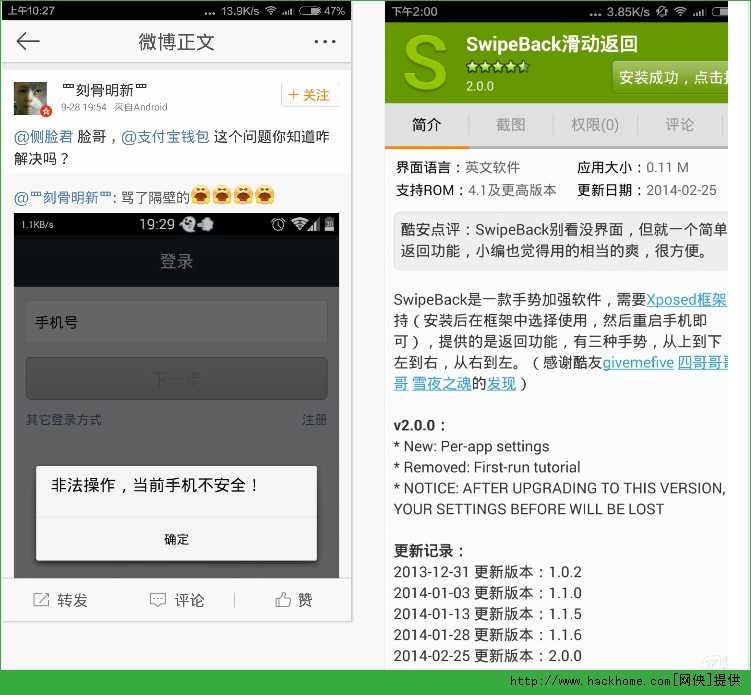This screenshot has width=751, height=695.
Task: Click the ghost emoji icon beside 19:29
Action: (x=189, y=224)
